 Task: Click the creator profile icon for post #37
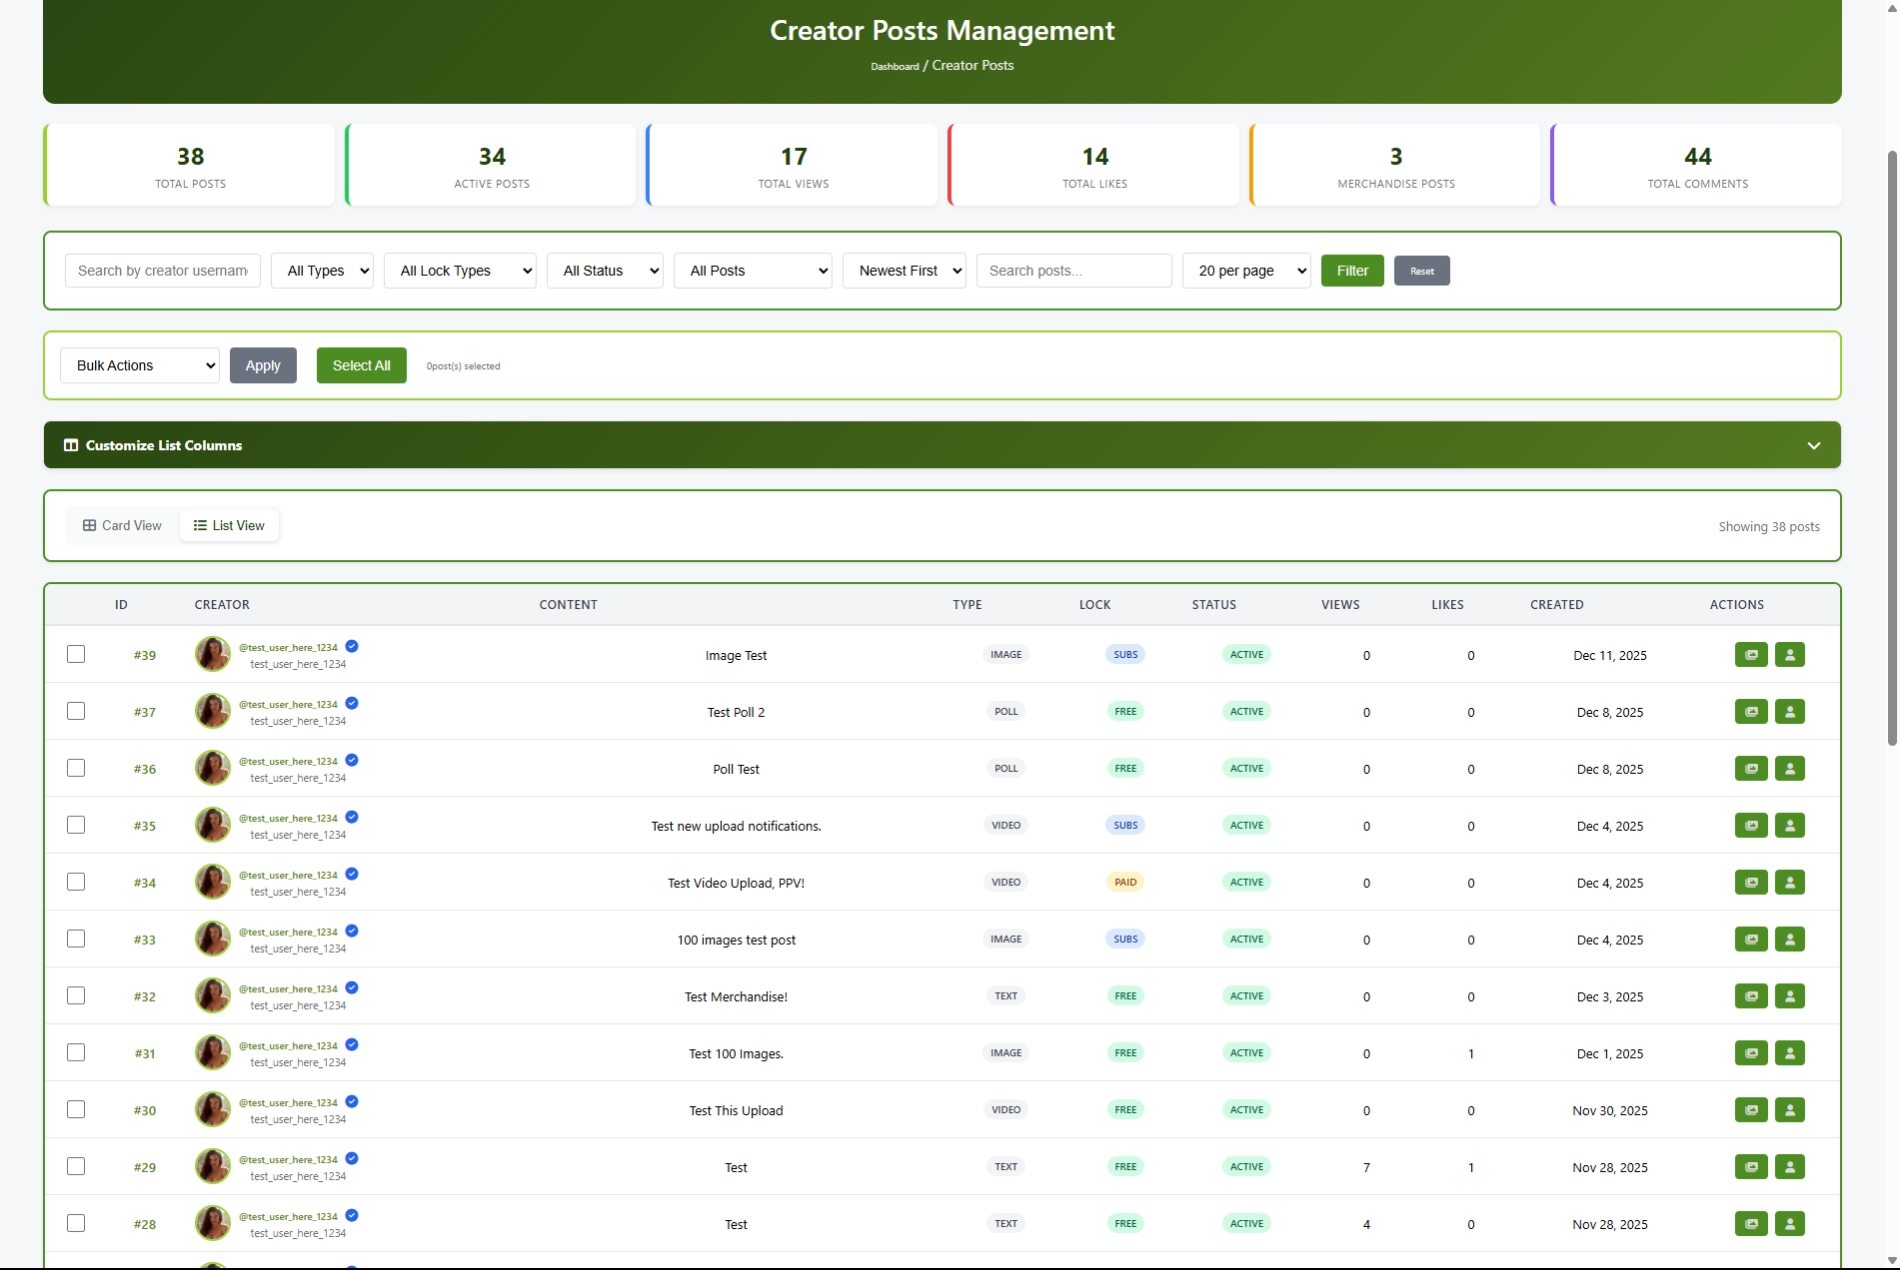[1789, 712]
